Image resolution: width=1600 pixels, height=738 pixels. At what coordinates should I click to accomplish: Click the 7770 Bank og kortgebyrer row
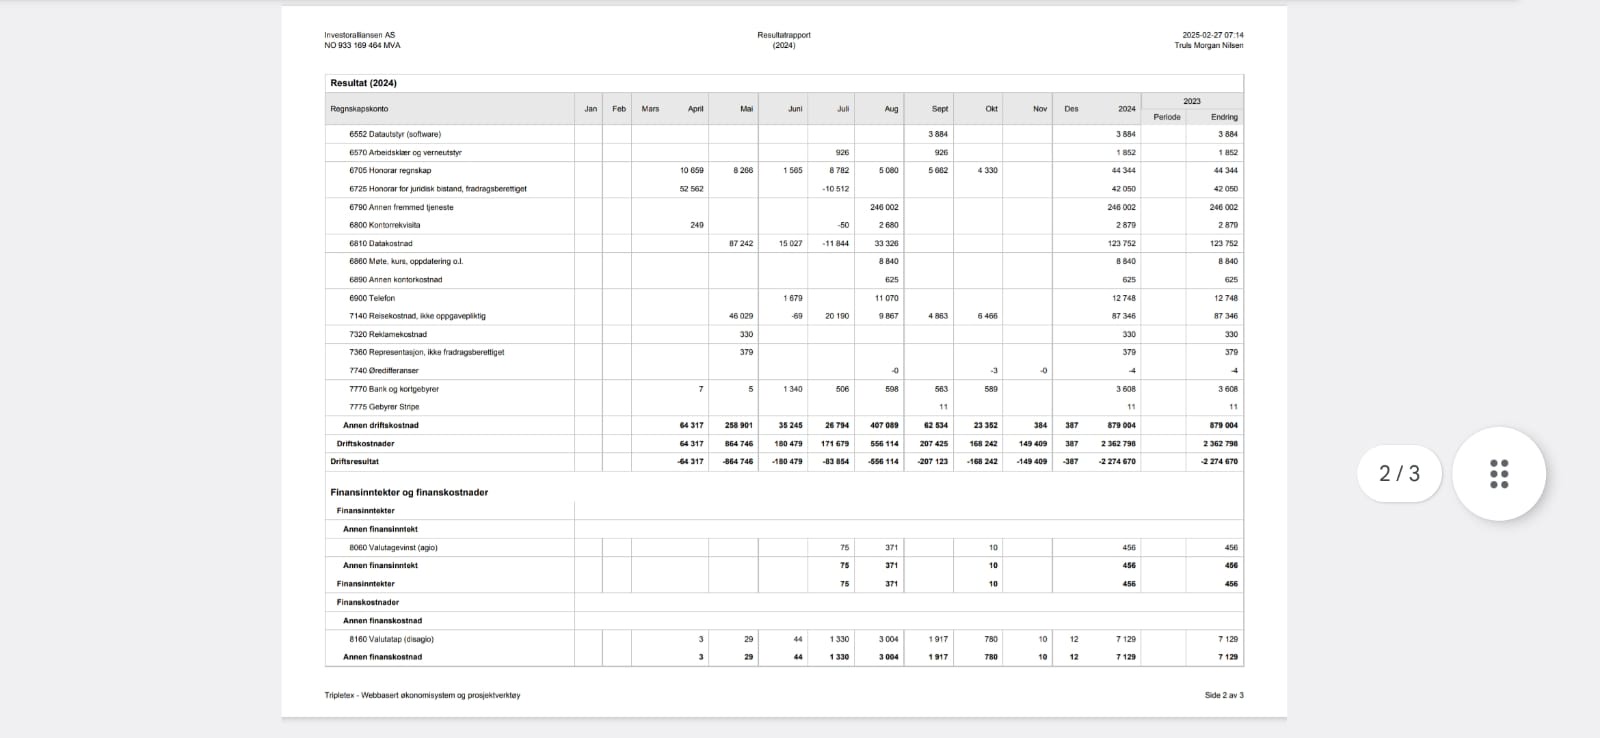click(x=784, y=389)
